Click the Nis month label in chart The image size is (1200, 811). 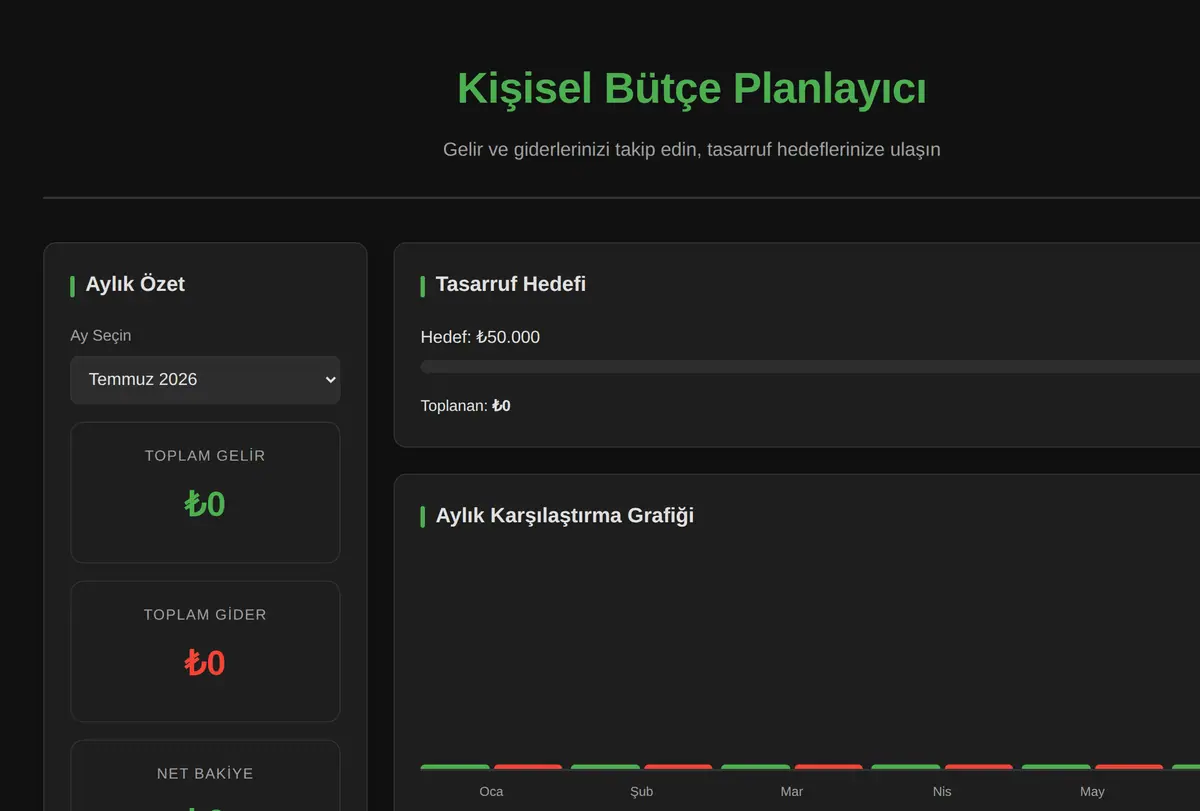[942, 791]
